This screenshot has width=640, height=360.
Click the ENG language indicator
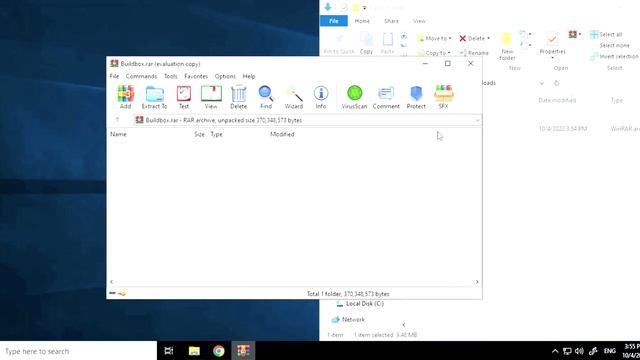[610, 351]
